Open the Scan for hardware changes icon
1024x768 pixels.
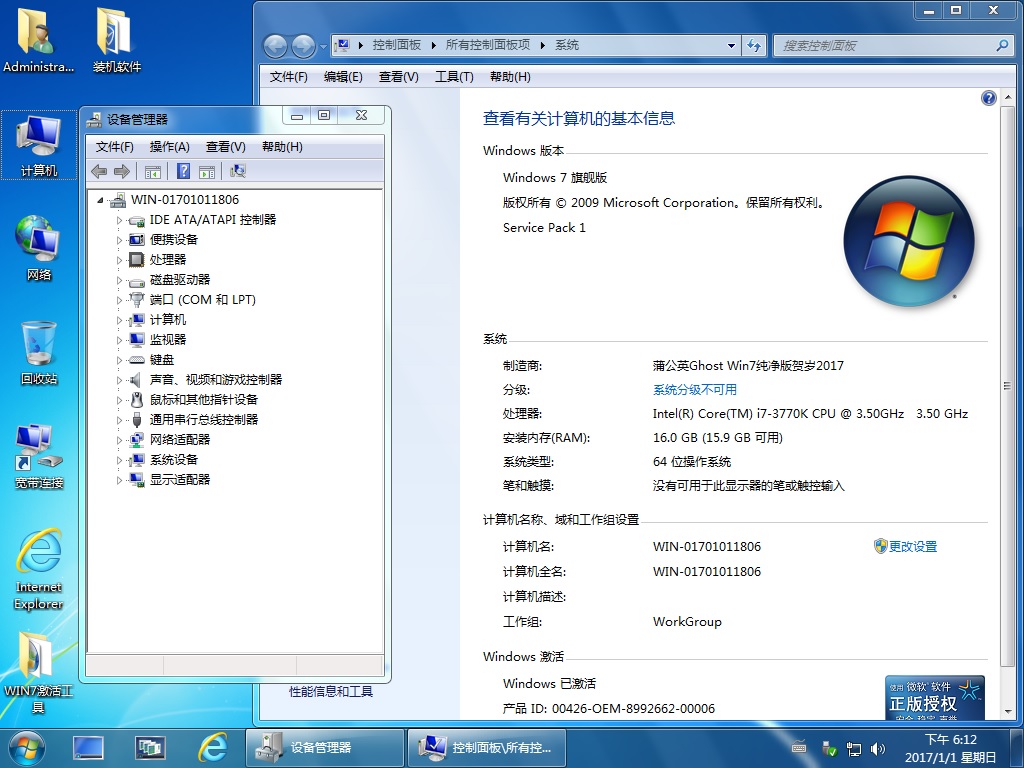239,170
